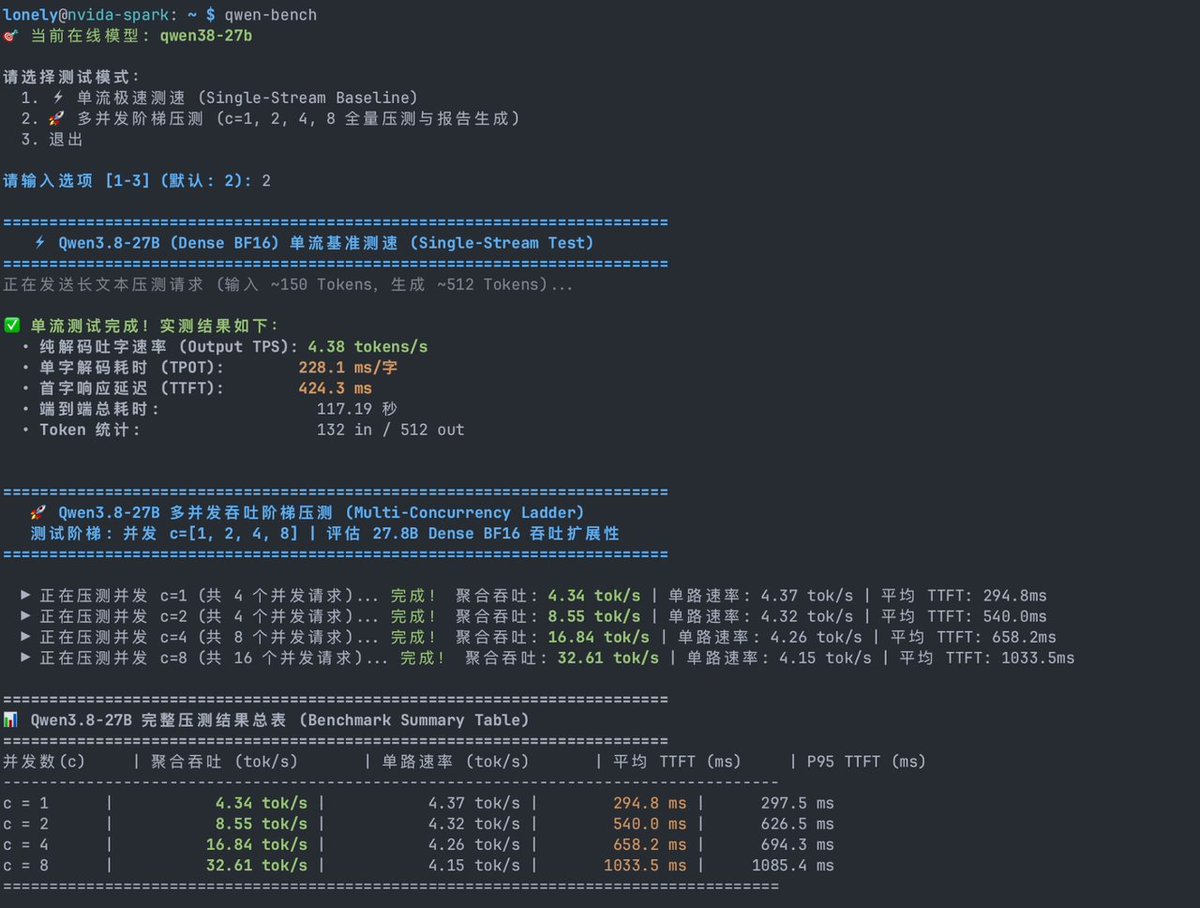Click row label 'c = 1' in summary table
This screenshot has width=1200, height=908.
coord(26,803)
